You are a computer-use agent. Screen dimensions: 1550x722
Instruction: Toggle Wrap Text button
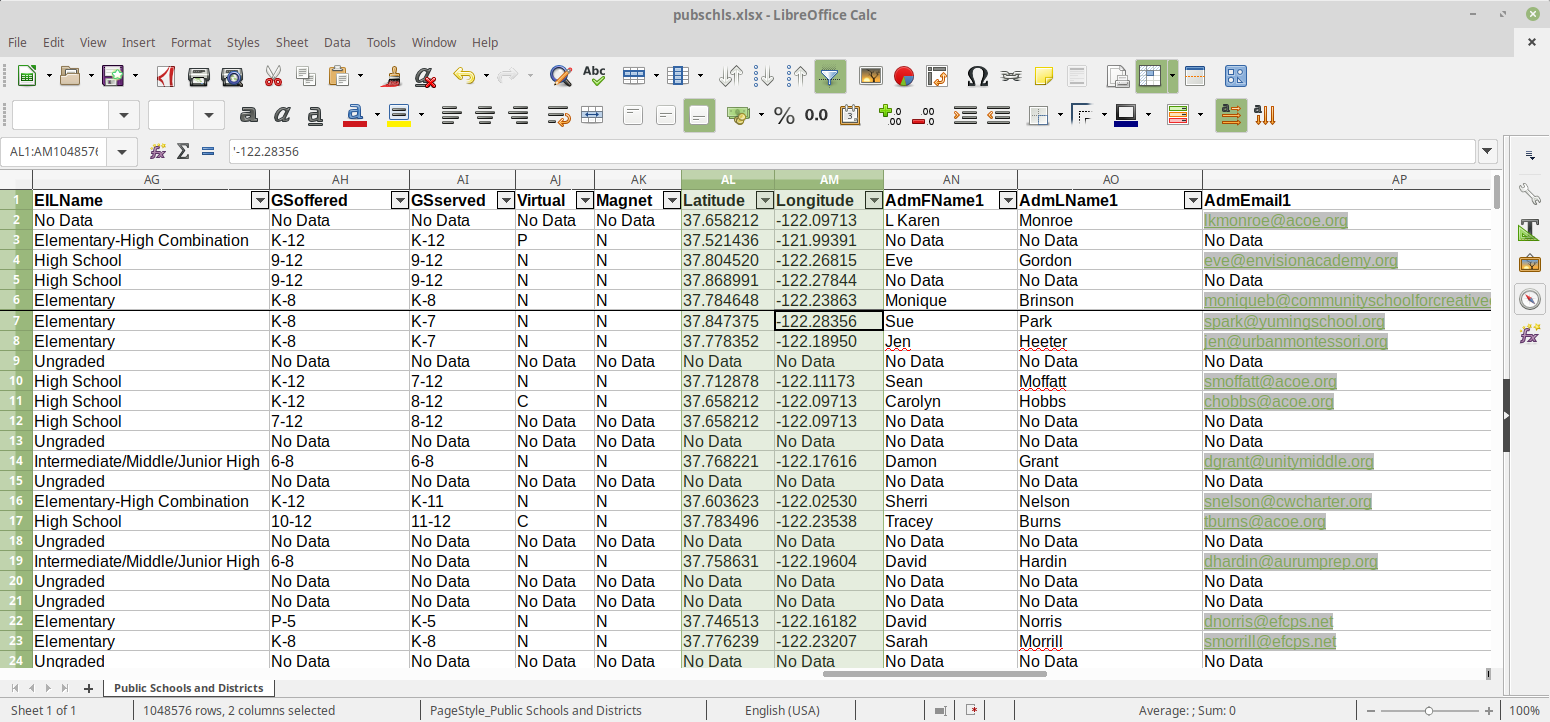tap(559, 115)
